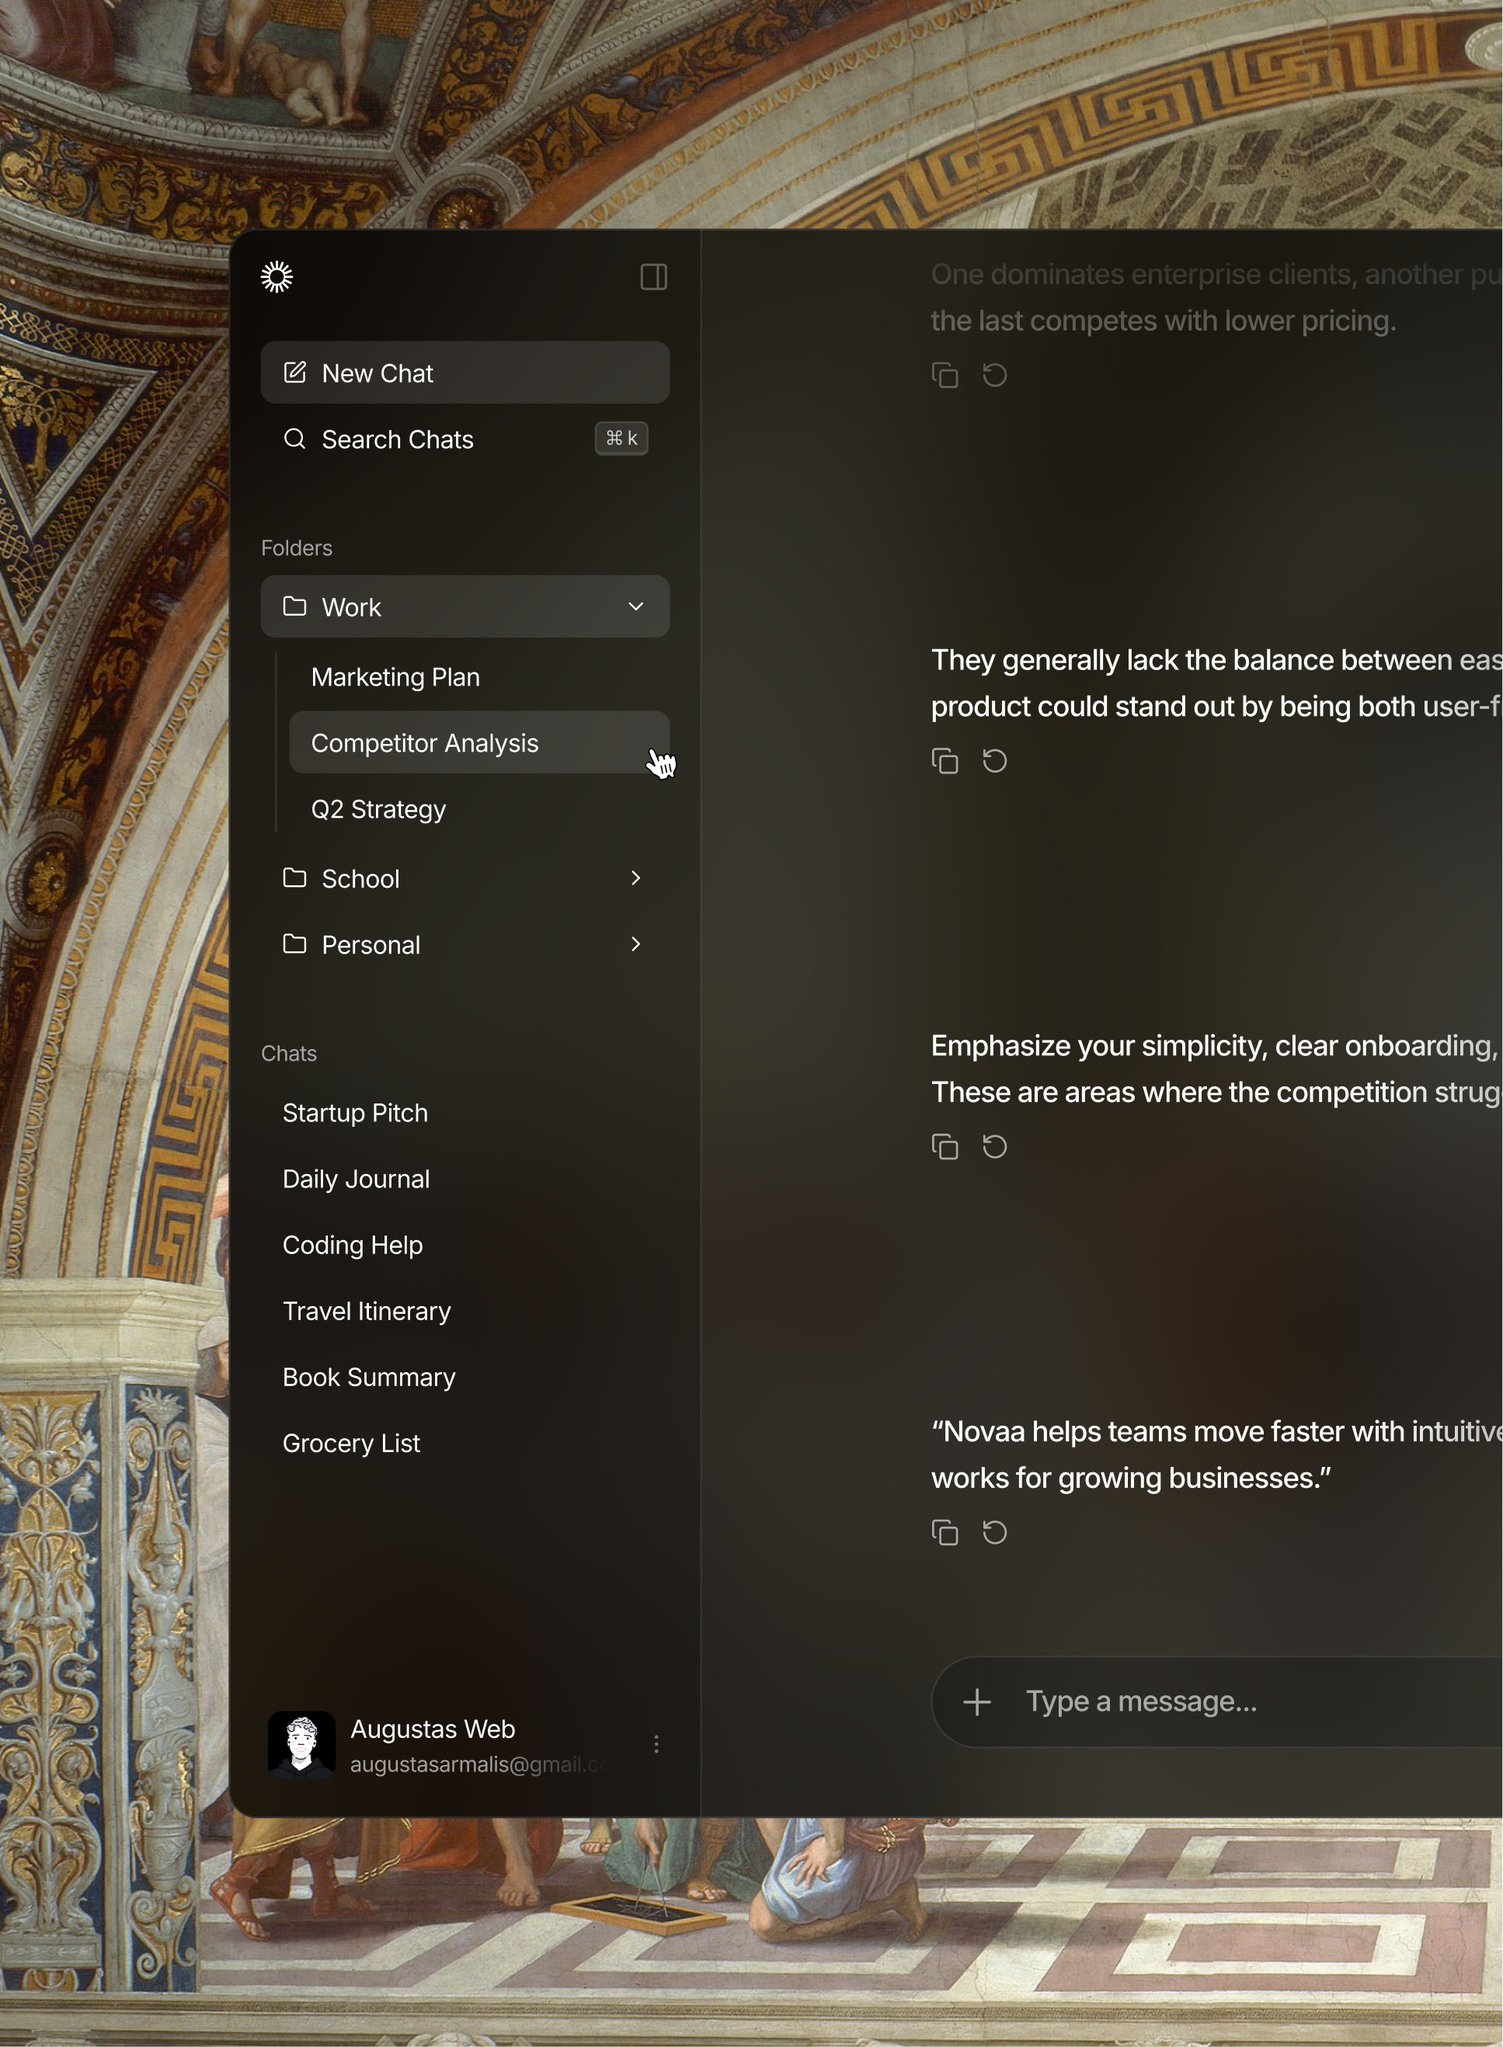Viewport: 1503px width, 2047px height.
Task: Toggle the sidebar collapse panel icon
Action: pyautogui.click(x=653, y=277)
